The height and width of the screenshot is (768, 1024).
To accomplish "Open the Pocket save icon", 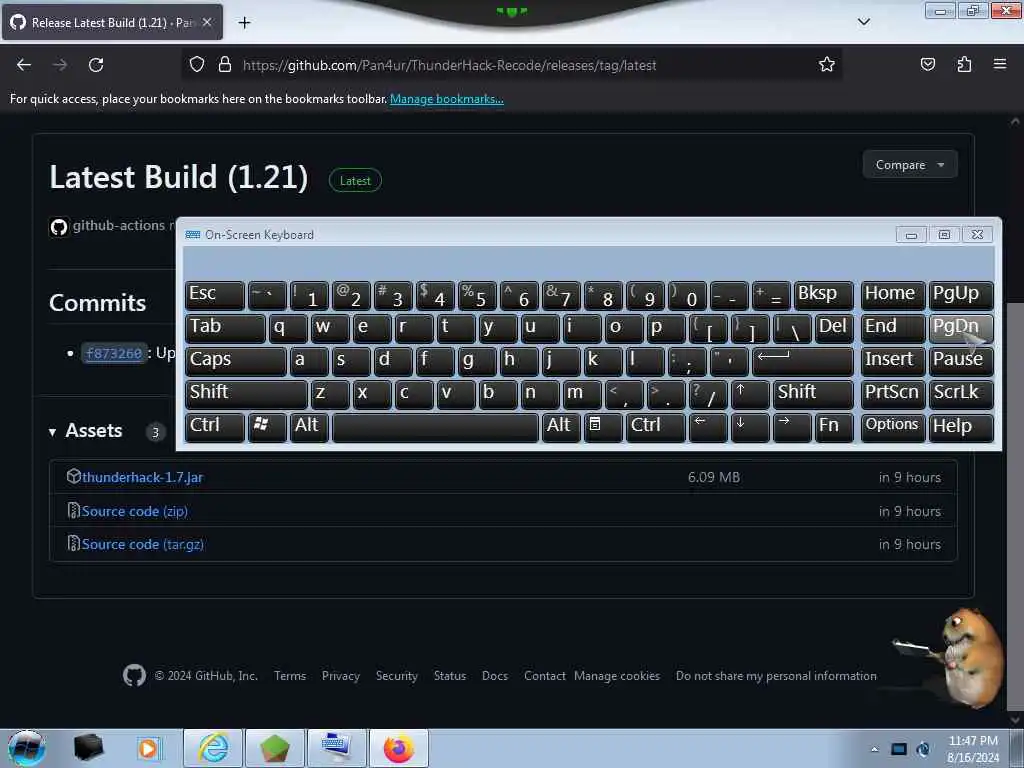I will (x=927, y=65).
